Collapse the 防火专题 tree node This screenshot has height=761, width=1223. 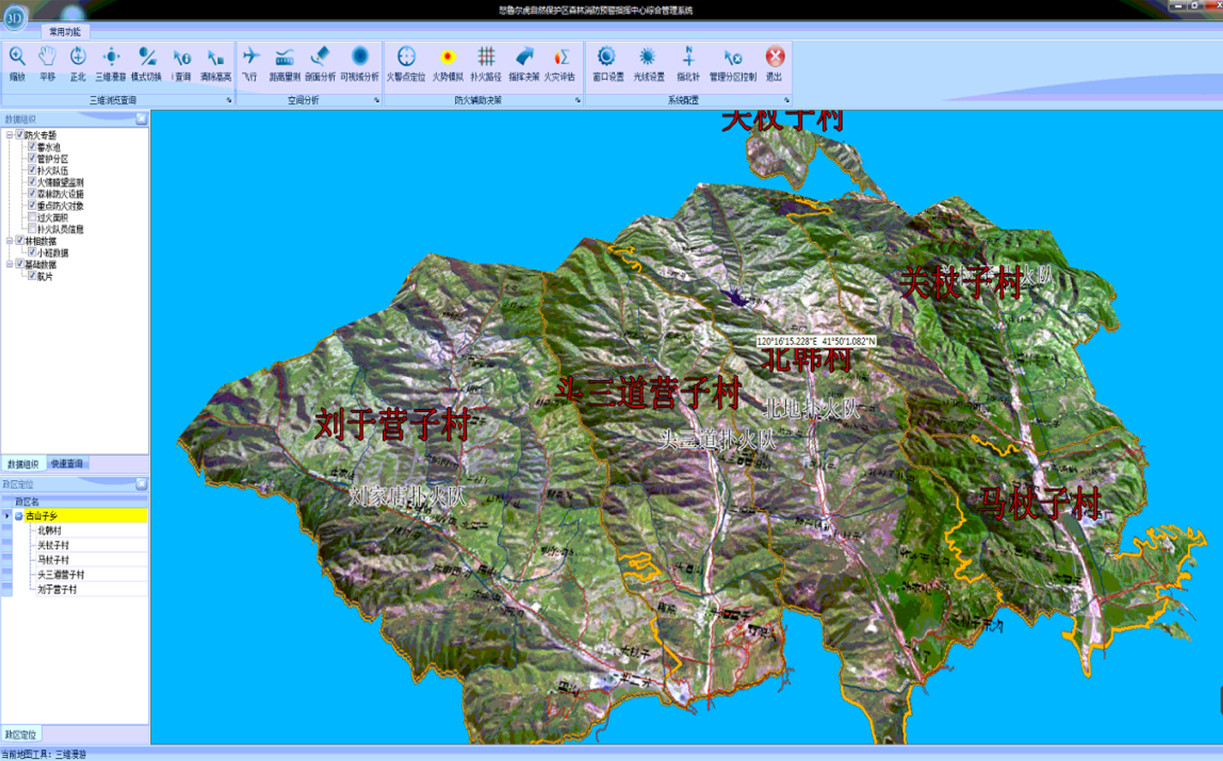9,135
